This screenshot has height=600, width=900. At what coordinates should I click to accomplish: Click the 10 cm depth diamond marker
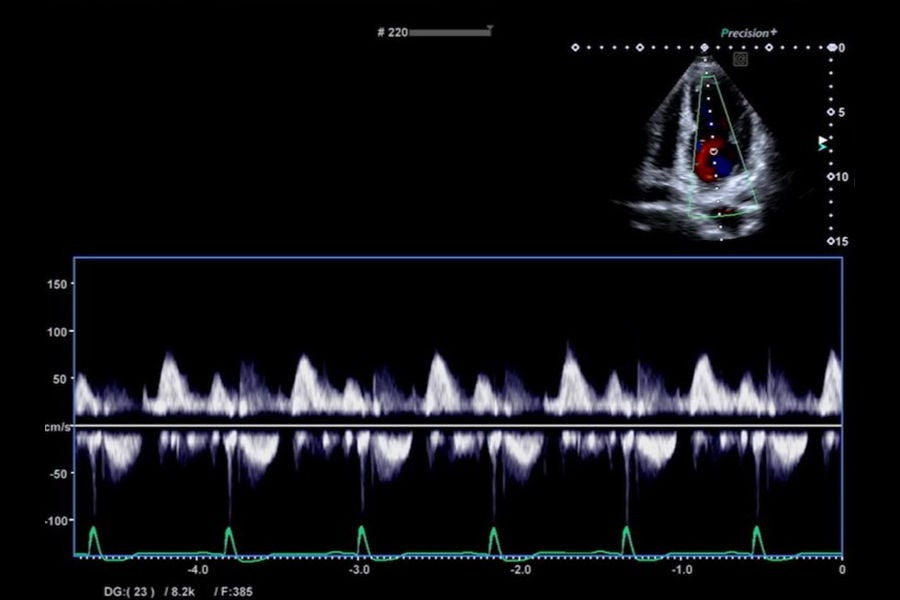(x=831, y=177)
